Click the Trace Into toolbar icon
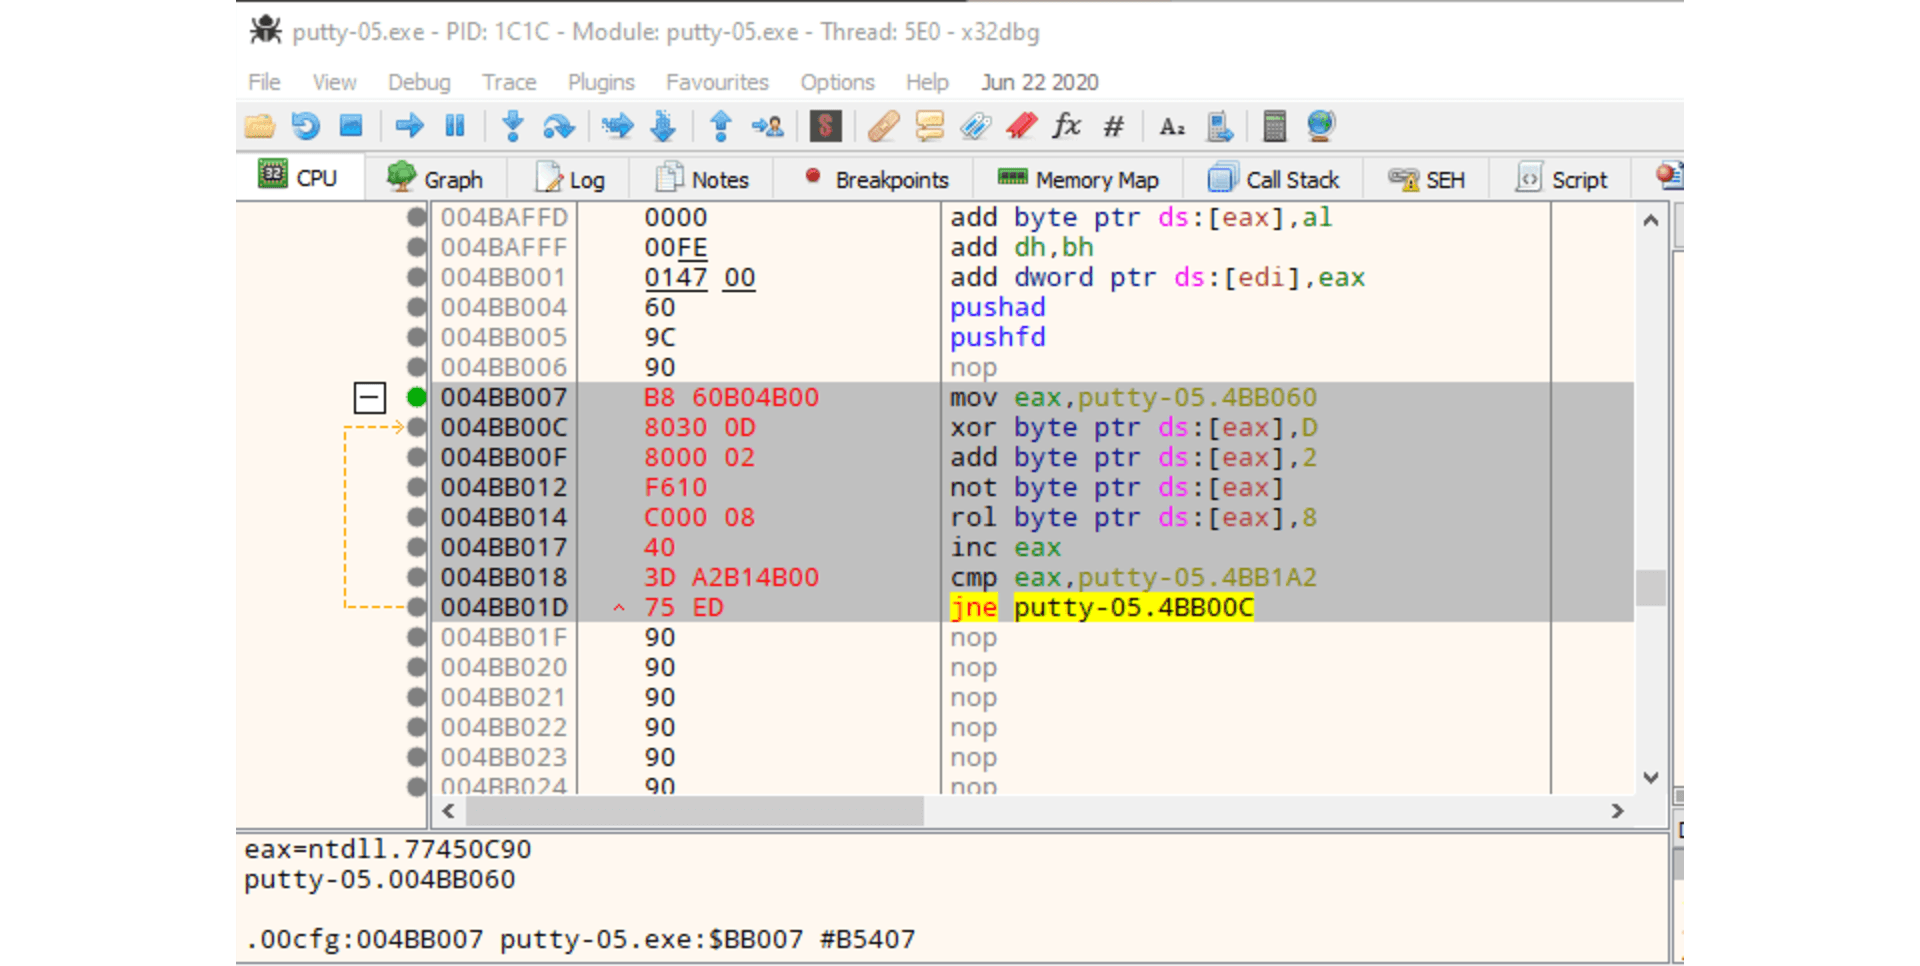Screen dimensions: 1920x966 click(x=617, y=126)
